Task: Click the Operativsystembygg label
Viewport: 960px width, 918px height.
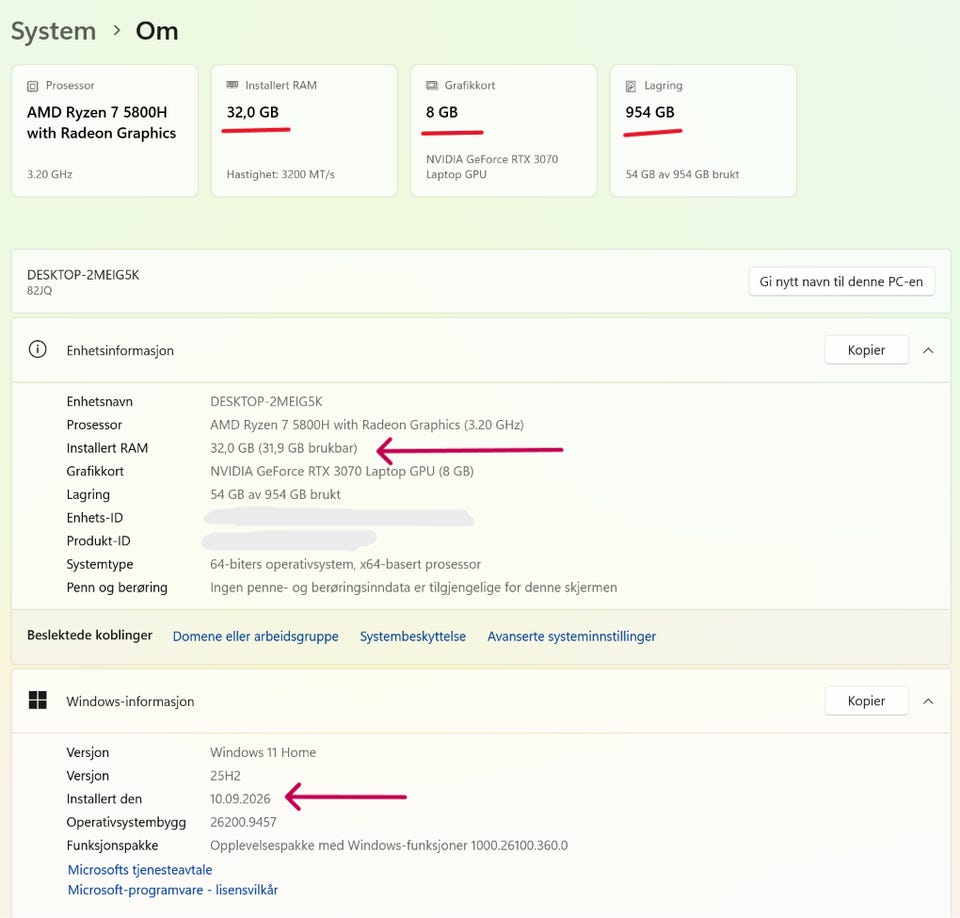Action: pyautogui.click(x=126, y=822)
